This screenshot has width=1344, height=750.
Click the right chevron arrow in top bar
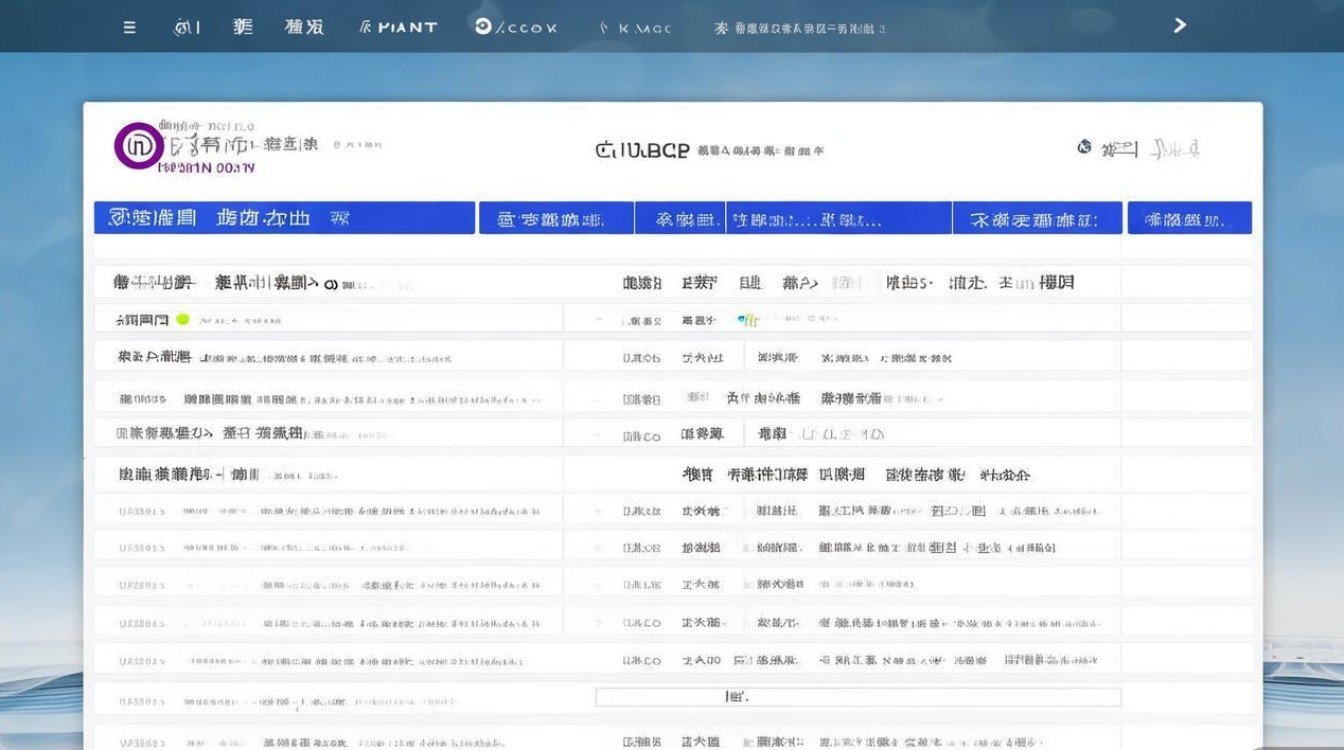pyautogui.click(x=1180, y=26)
